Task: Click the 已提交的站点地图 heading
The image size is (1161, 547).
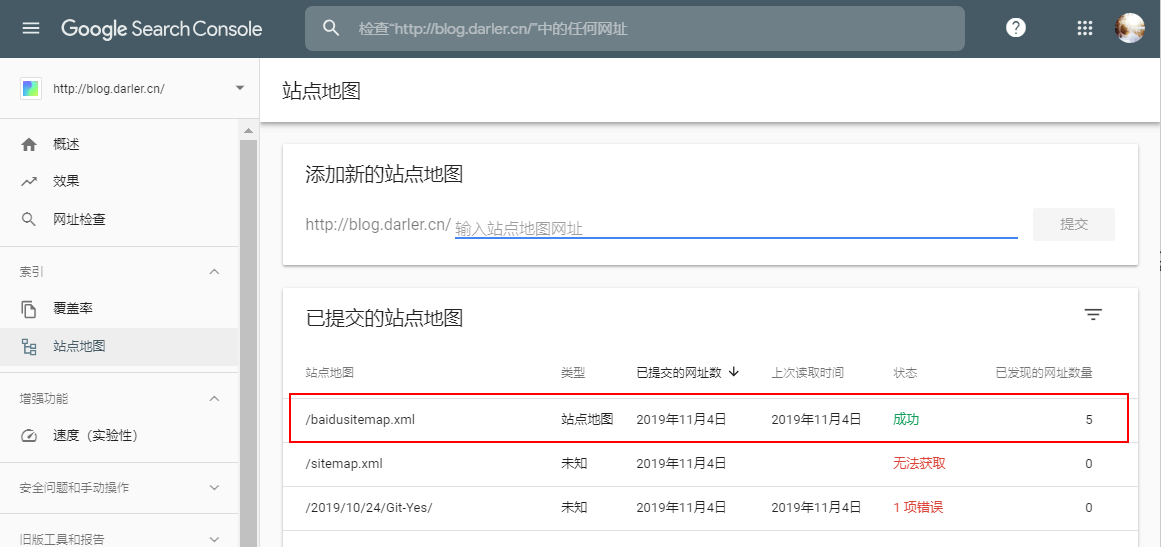Action: [384, 318]
